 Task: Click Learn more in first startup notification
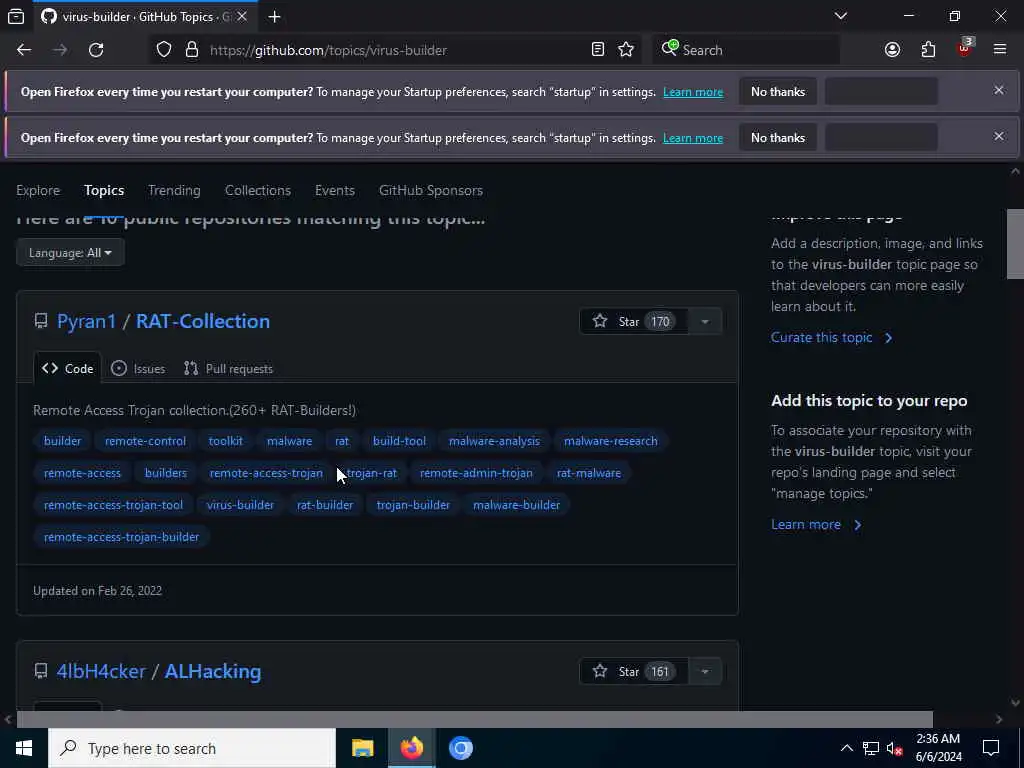[693, 92]
